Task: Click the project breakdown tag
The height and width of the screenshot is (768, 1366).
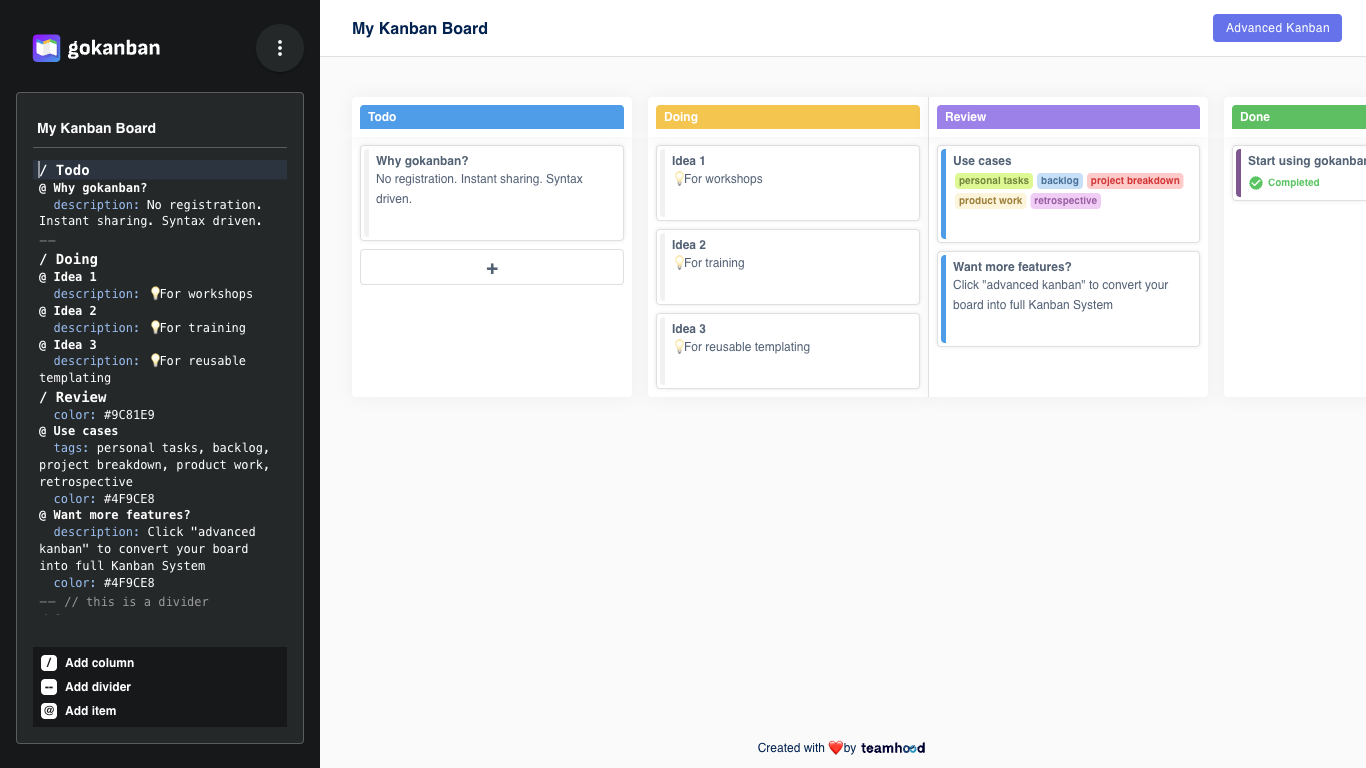Action: point(1135,181)
